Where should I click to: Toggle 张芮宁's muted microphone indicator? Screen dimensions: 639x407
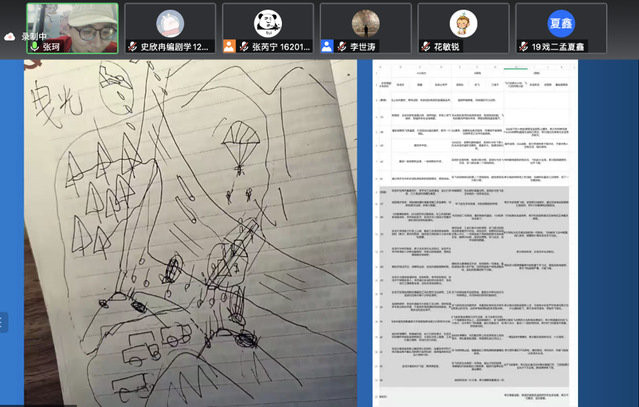(x=244, y=46)
